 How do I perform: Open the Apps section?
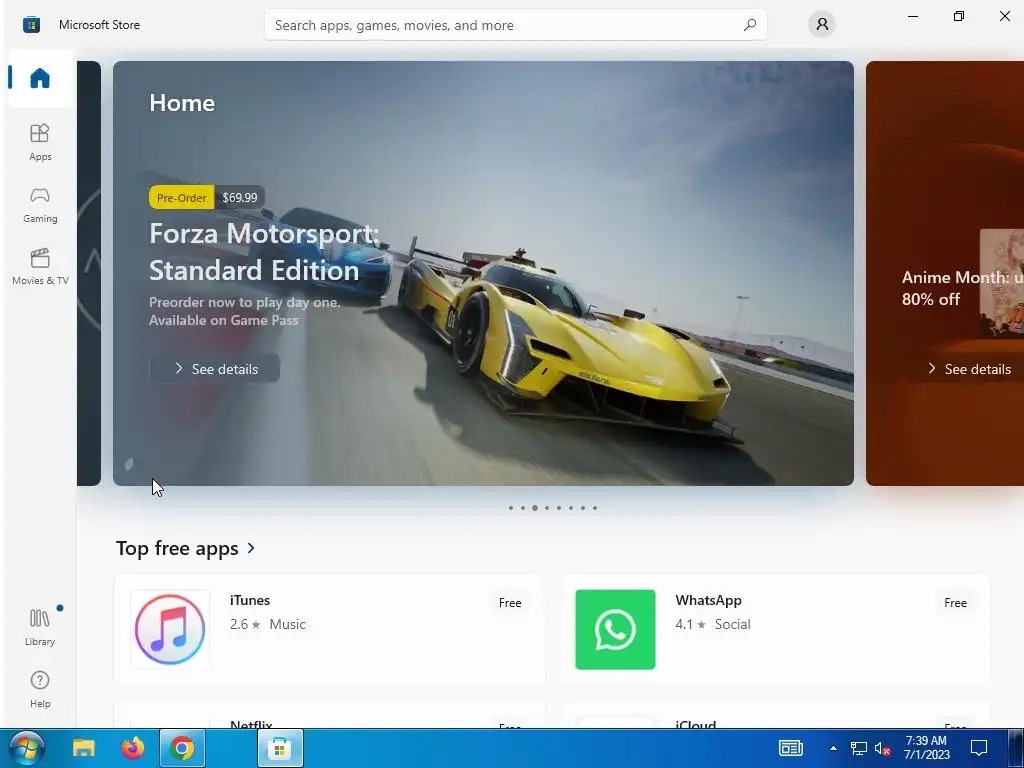pos(40,142)
